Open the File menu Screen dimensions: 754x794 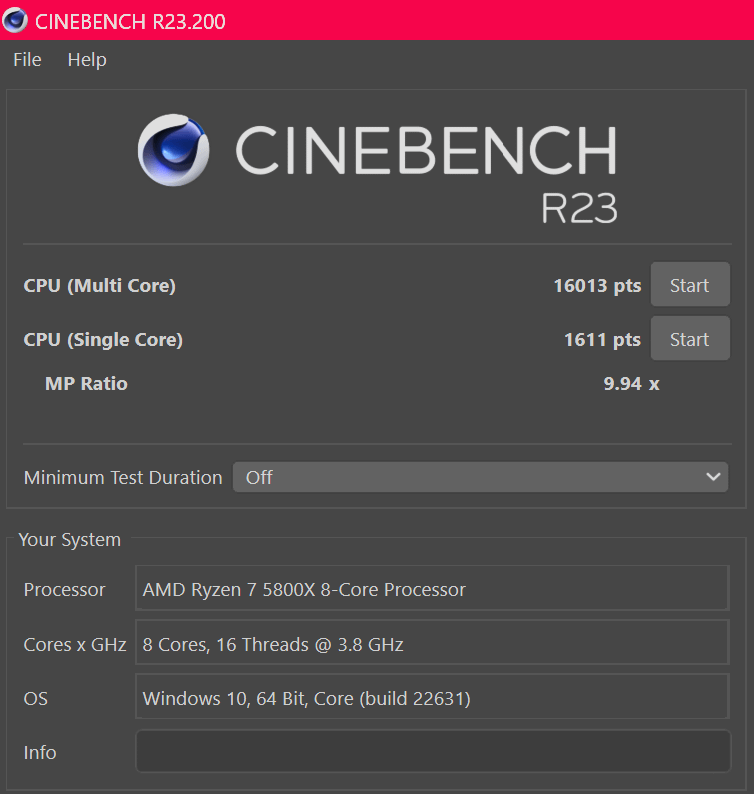(27, 60)
